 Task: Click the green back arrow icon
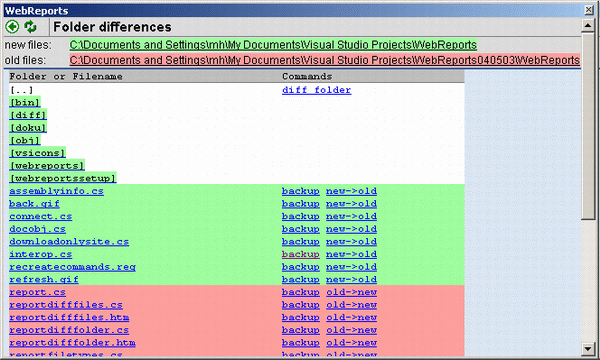tap(12, 27)
